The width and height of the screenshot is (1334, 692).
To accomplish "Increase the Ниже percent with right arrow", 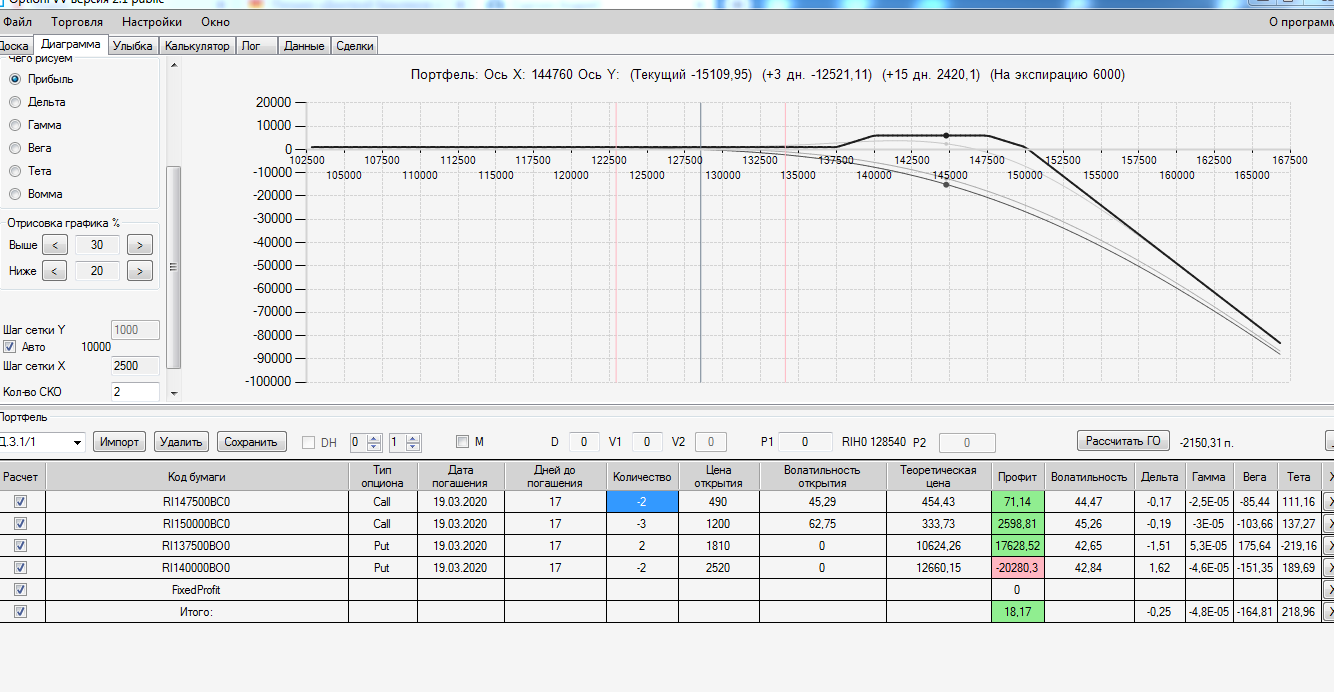I will click(x=140, y=271).
